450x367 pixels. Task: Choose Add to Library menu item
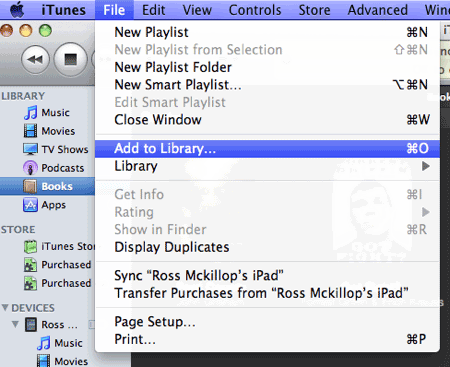click(x=267, y=149)
